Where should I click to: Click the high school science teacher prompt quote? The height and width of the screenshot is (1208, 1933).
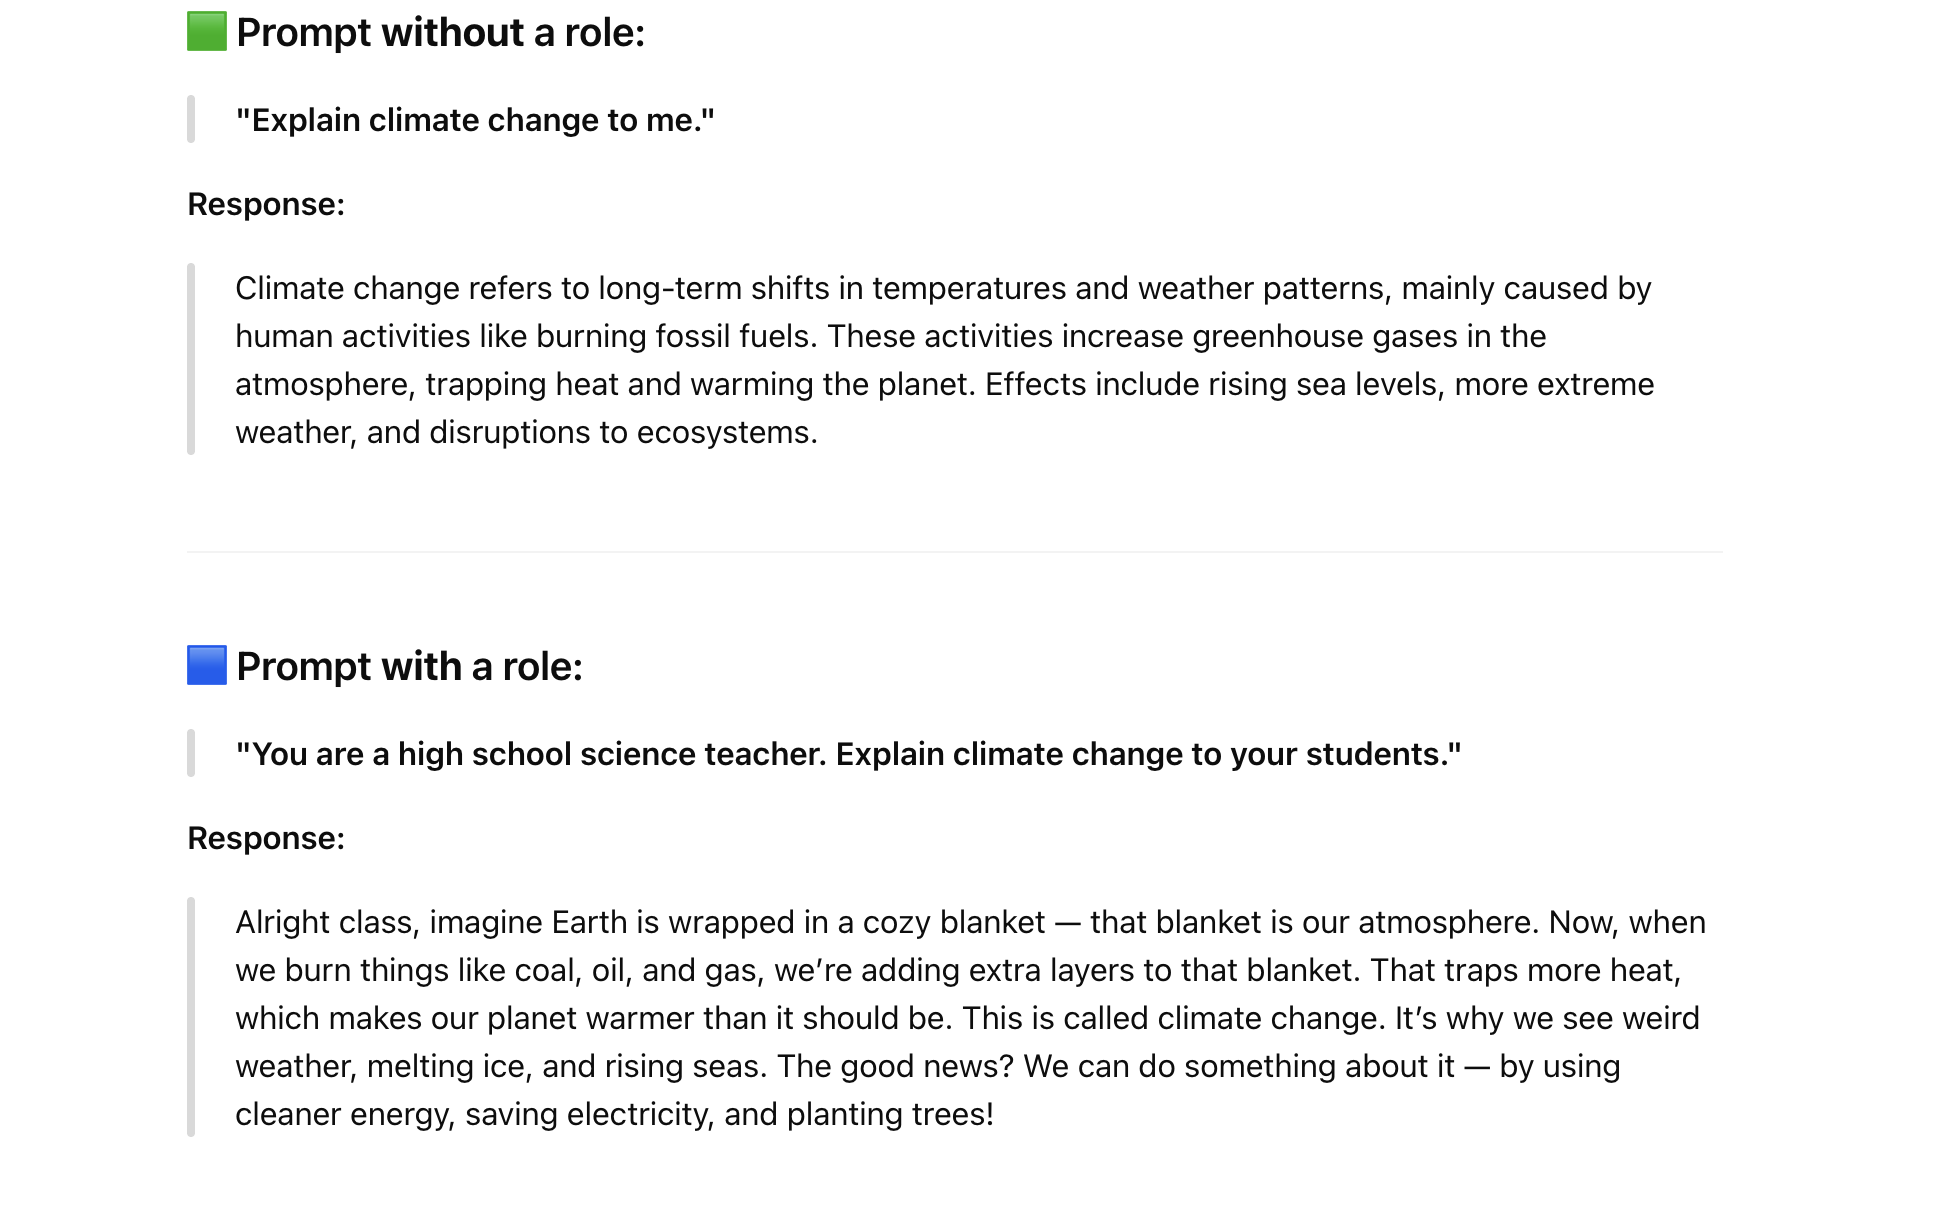pos(848,754)
